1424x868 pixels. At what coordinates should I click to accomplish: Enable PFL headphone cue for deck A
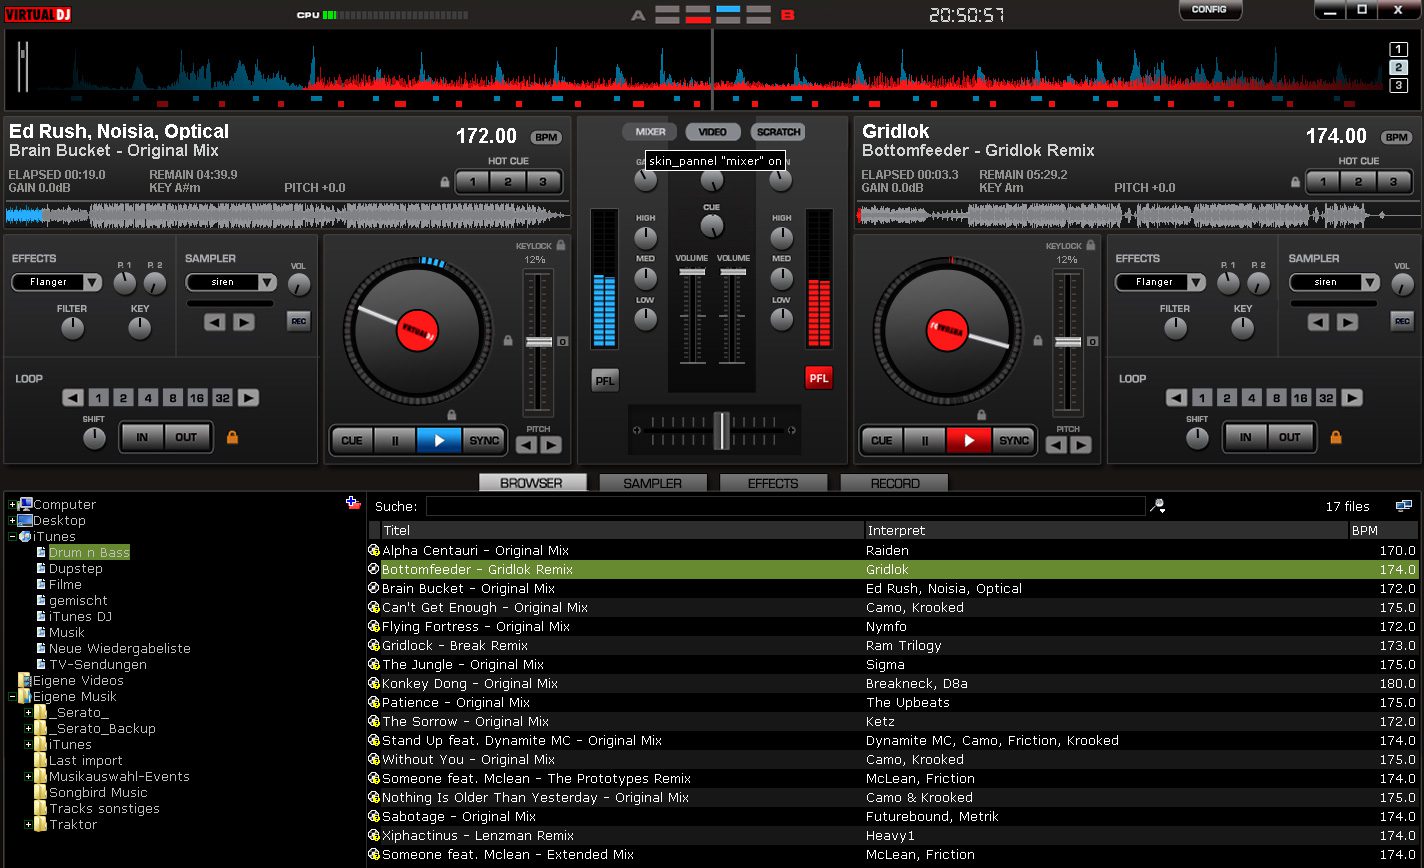(x=605, y=380)
